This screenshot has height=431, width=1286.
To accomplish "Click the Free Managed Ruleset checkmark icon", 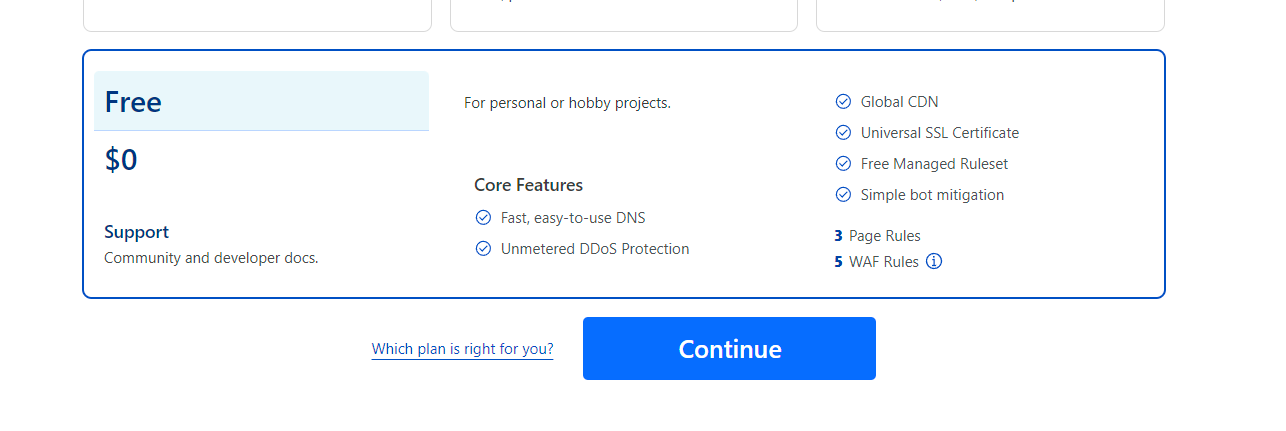I will point(843,163).
